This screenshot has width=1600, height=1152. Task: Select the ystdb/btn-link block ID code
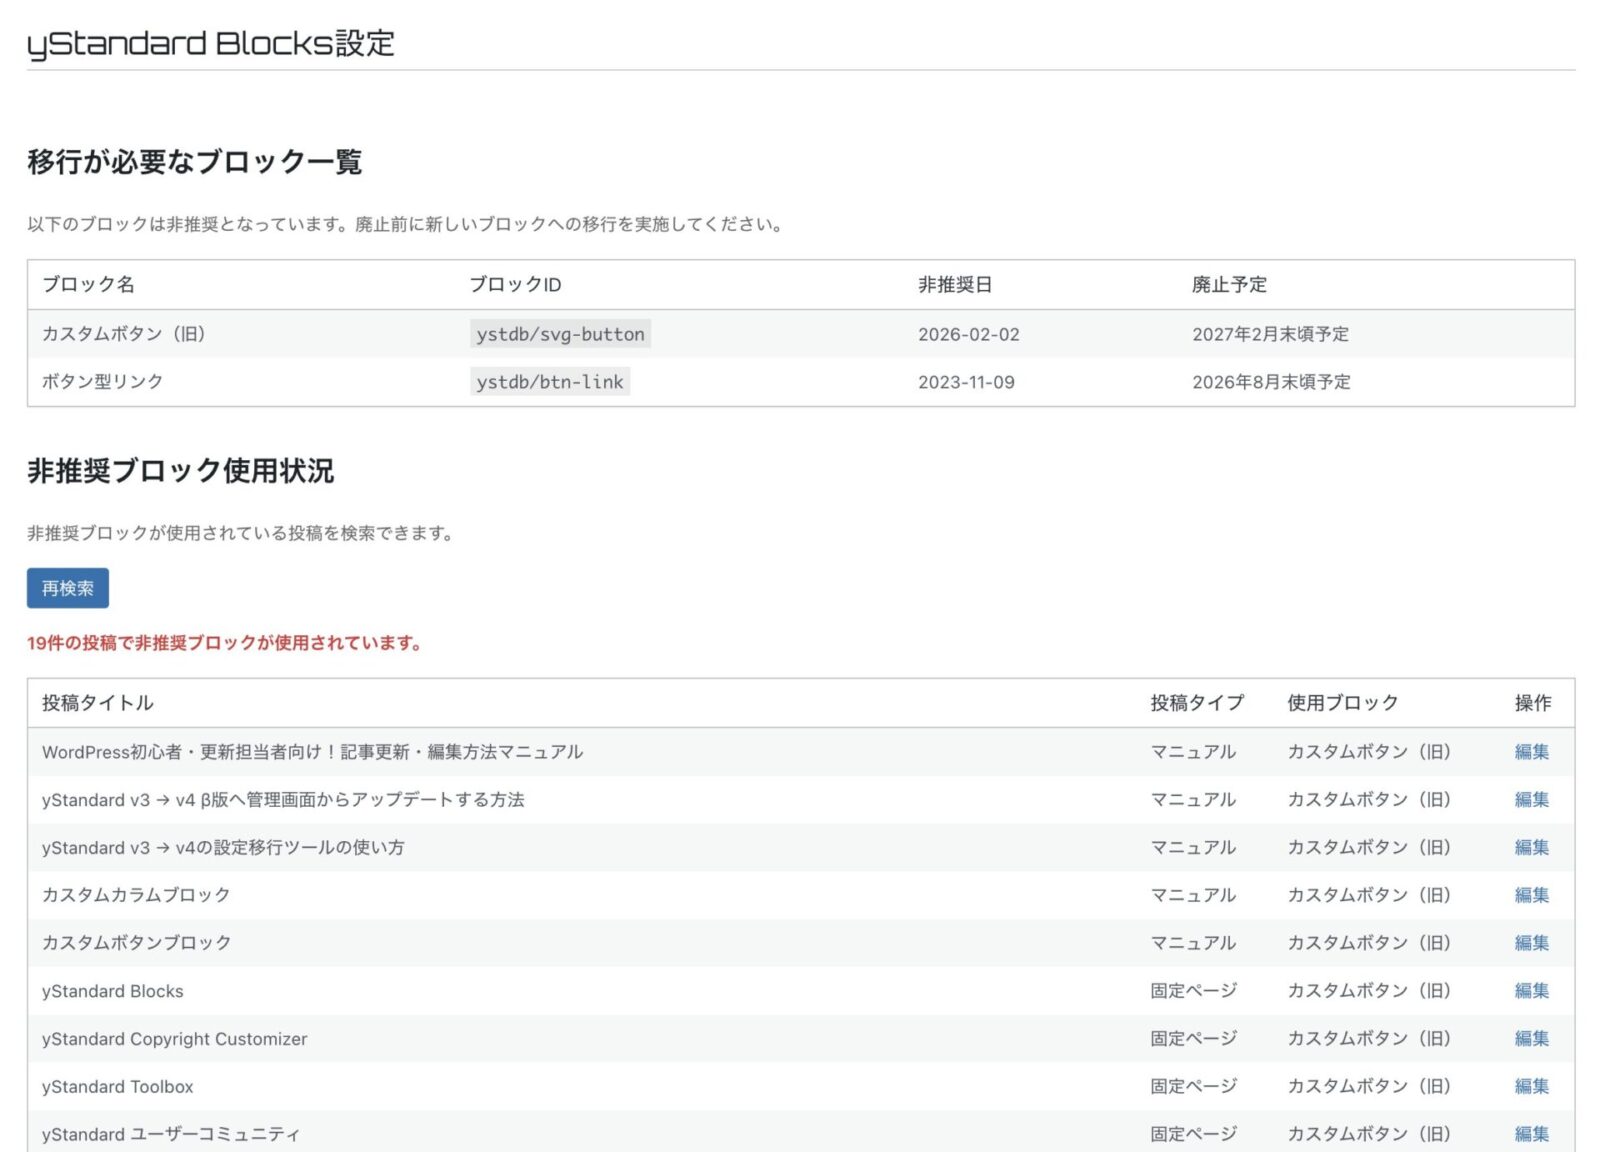pos(549,382)
